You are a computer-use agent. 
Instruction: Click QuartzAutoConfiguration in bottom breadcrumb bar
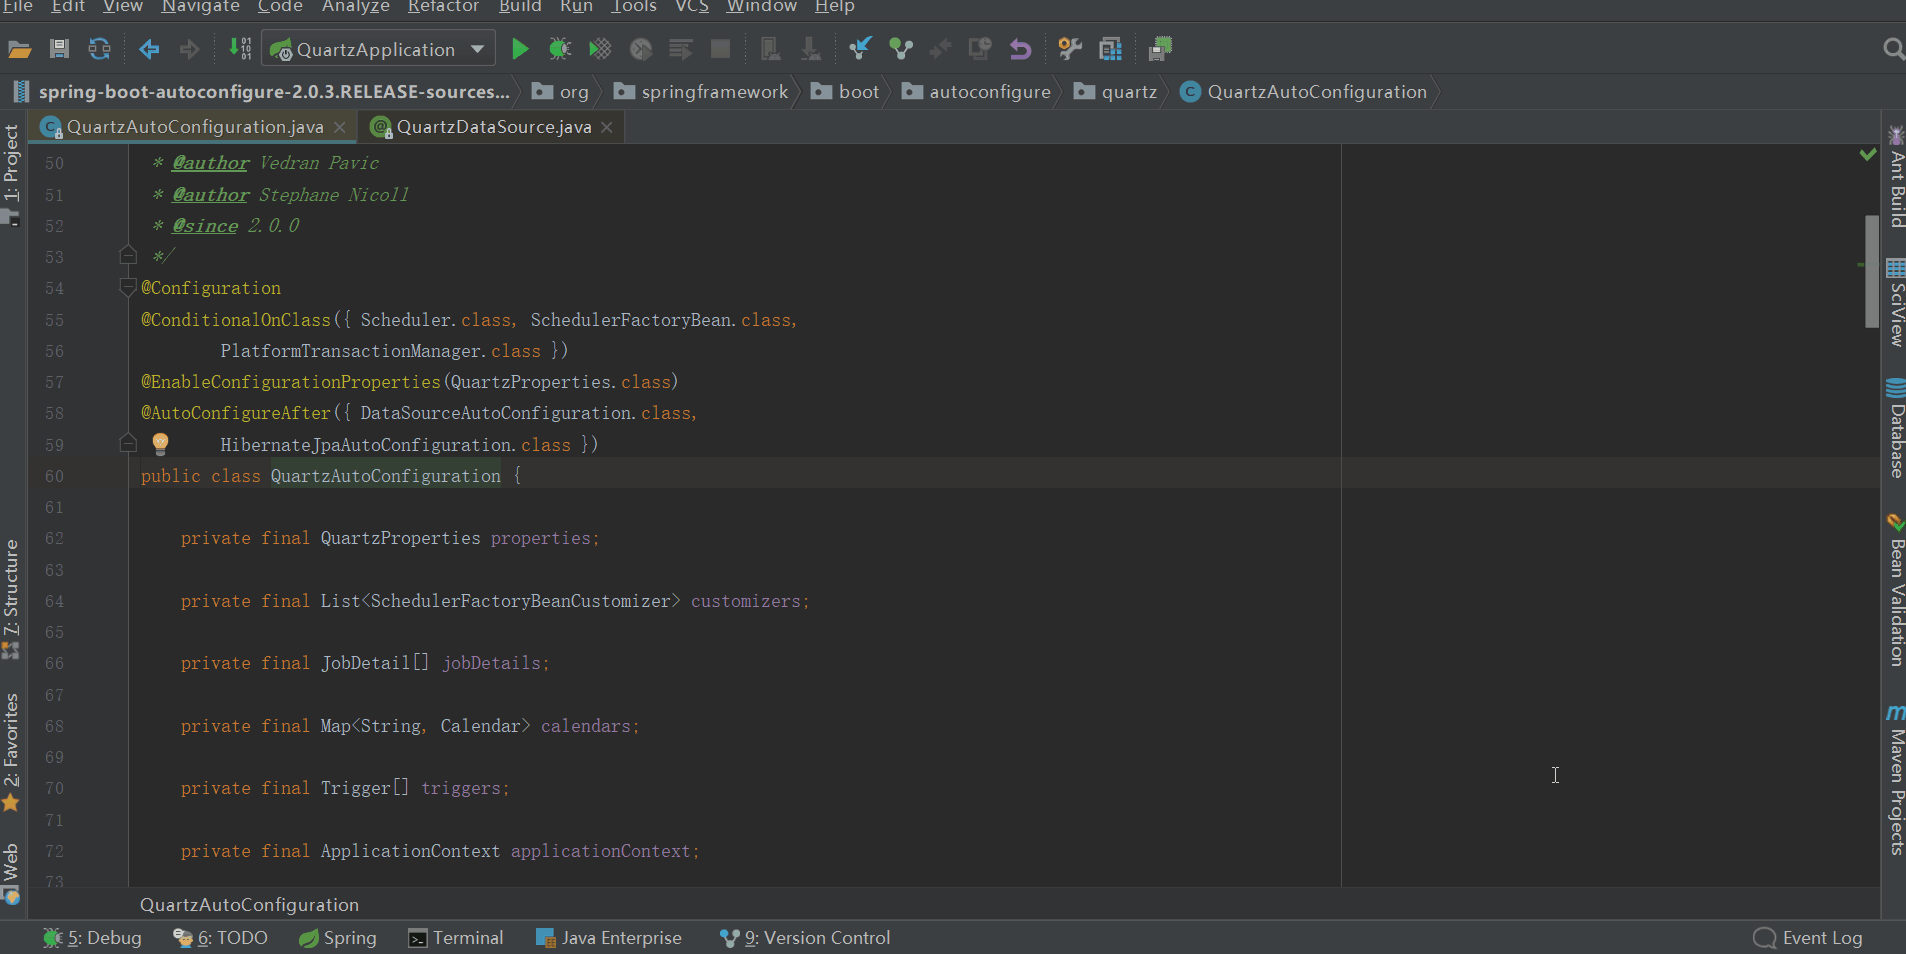(x=249, y=905)
